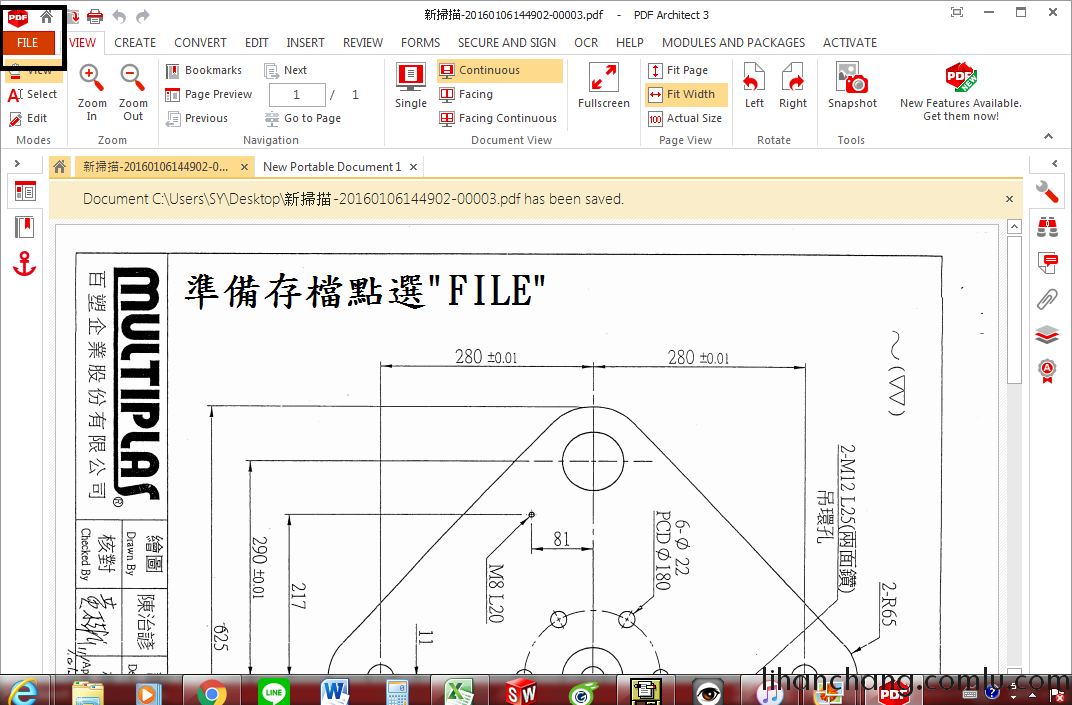This screenshot has width=1072, height=705.
Task: Expand the left side panel arrow
Action: [18, 164]
